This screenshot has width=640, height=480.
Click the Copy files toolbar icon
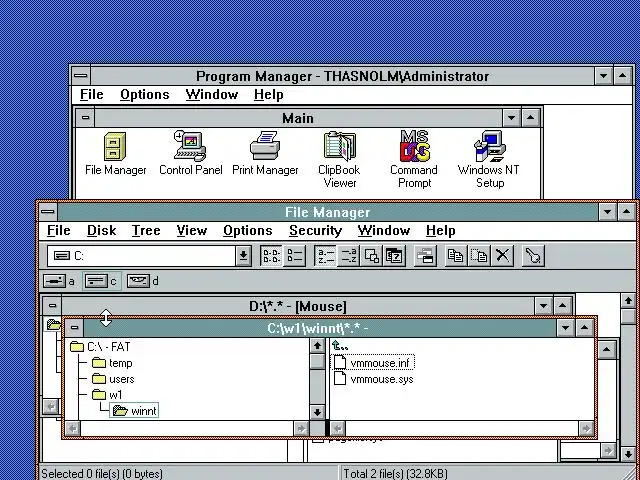[x=456, y=256]
